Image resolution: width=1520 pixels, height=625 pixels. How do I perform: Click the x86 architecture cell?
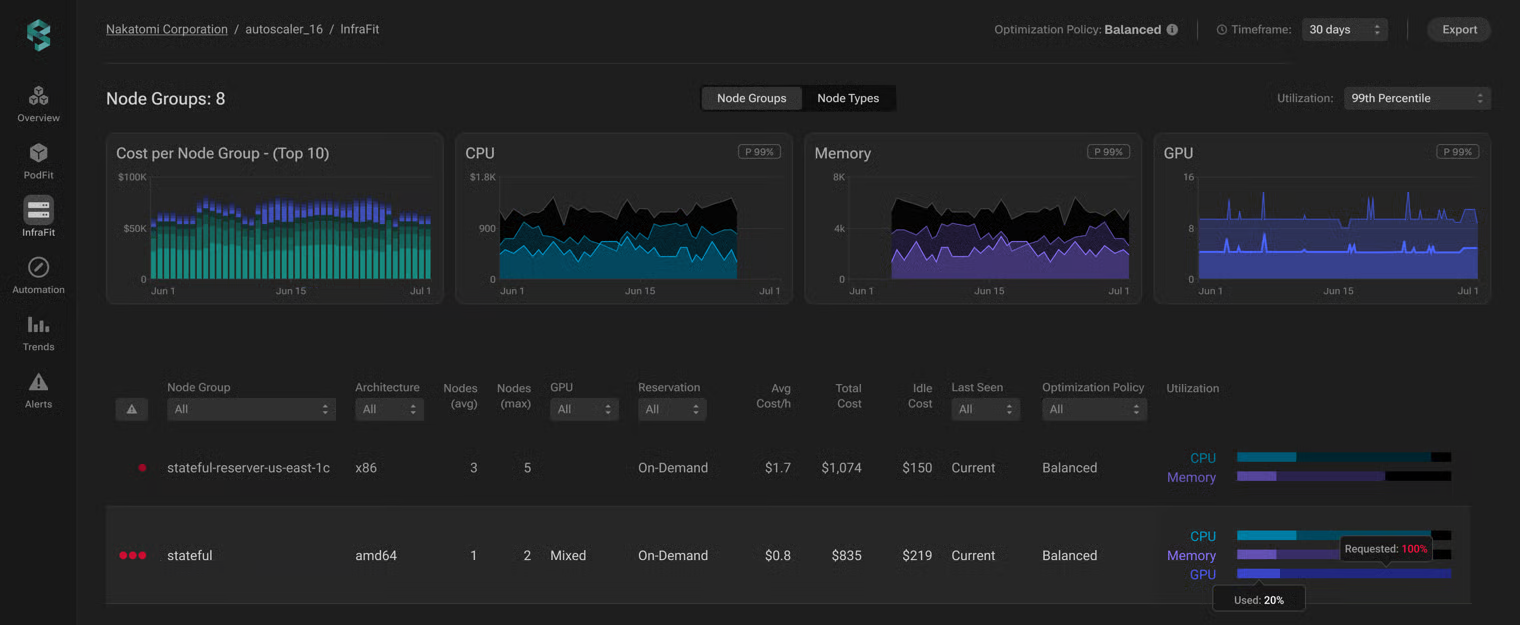pos(366,468)
